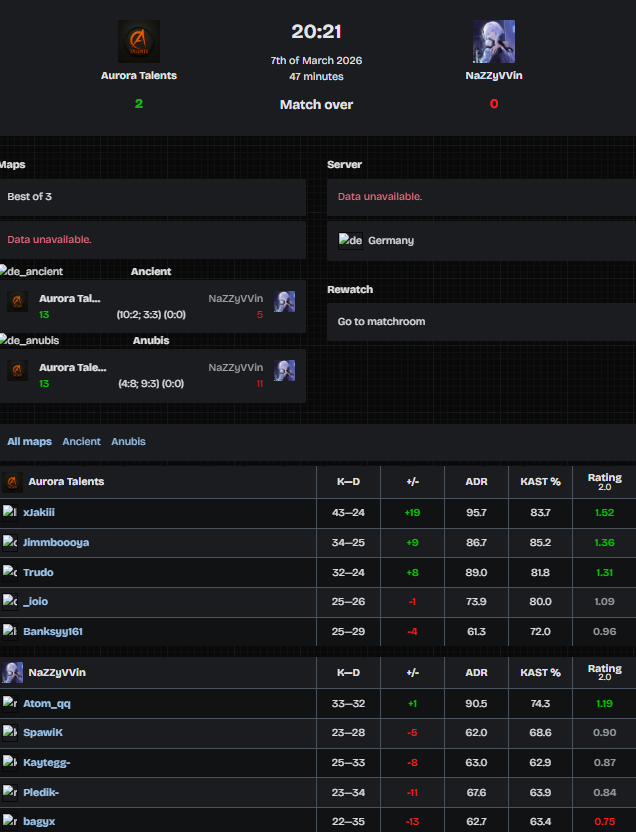
Task: Click Pledik-'s 63.9 KAST value
Action: [x=540, y=792]
